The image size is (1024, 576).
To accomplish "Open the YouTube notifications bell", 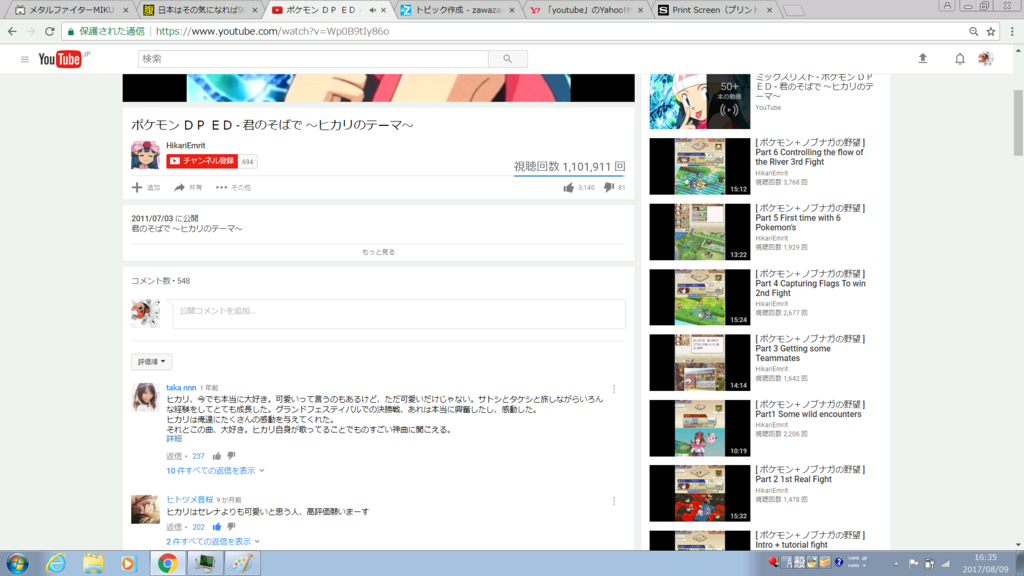I will (959, 59).
